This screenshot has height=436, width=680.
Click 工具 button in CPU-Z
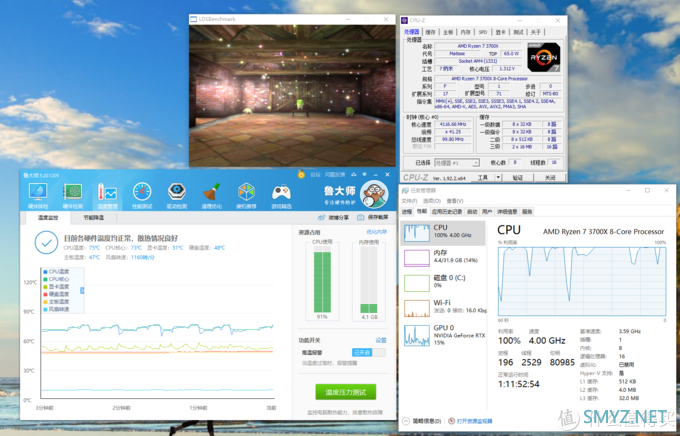pos(483,177)
